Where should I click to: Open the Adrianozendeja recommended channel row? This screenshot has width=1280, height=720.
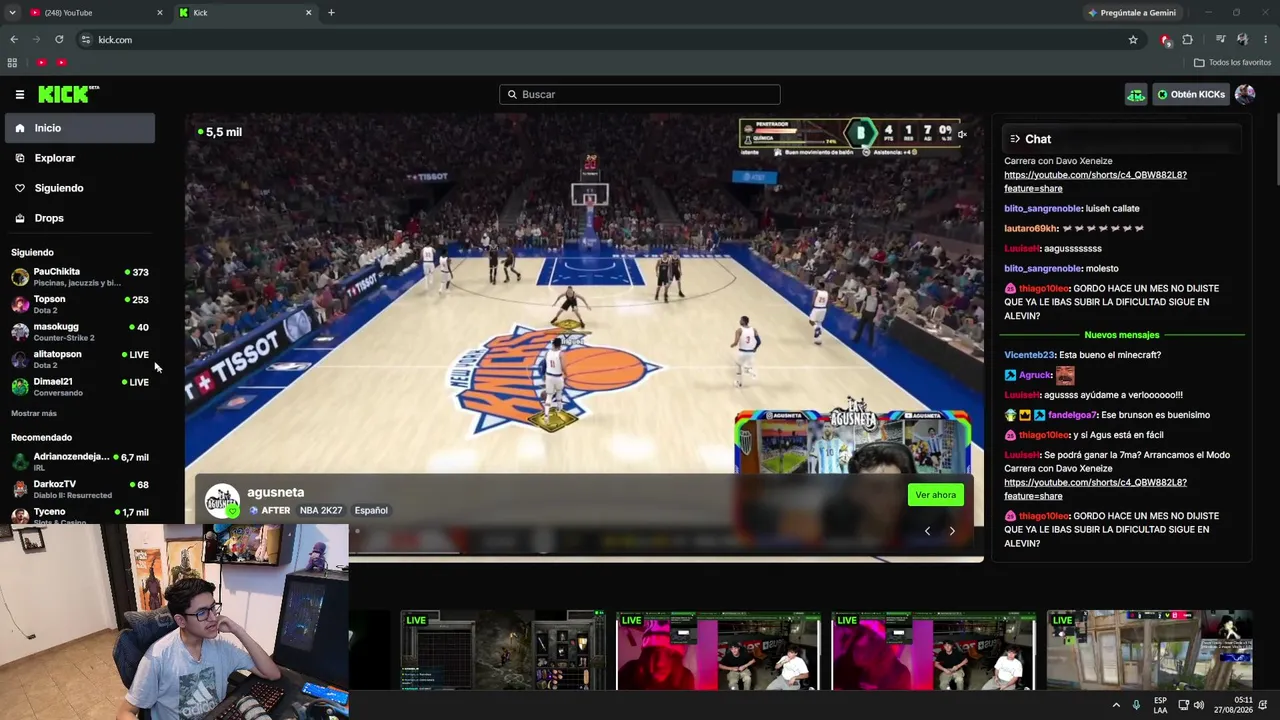coord(80,461)
